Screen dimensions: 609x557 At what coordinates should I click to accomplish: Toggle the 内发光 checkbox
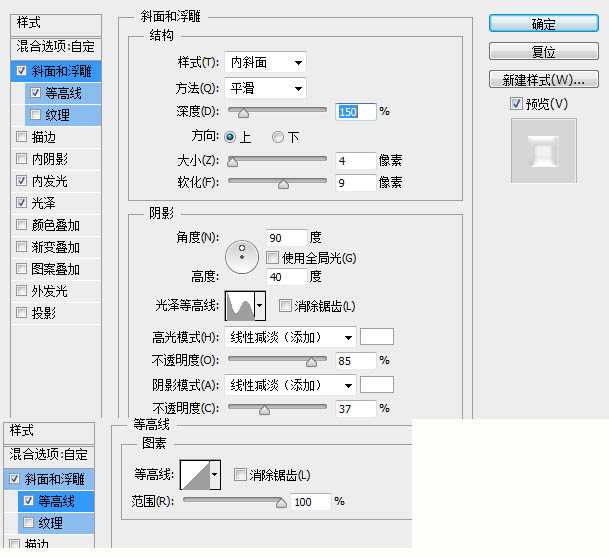point(21,180)
